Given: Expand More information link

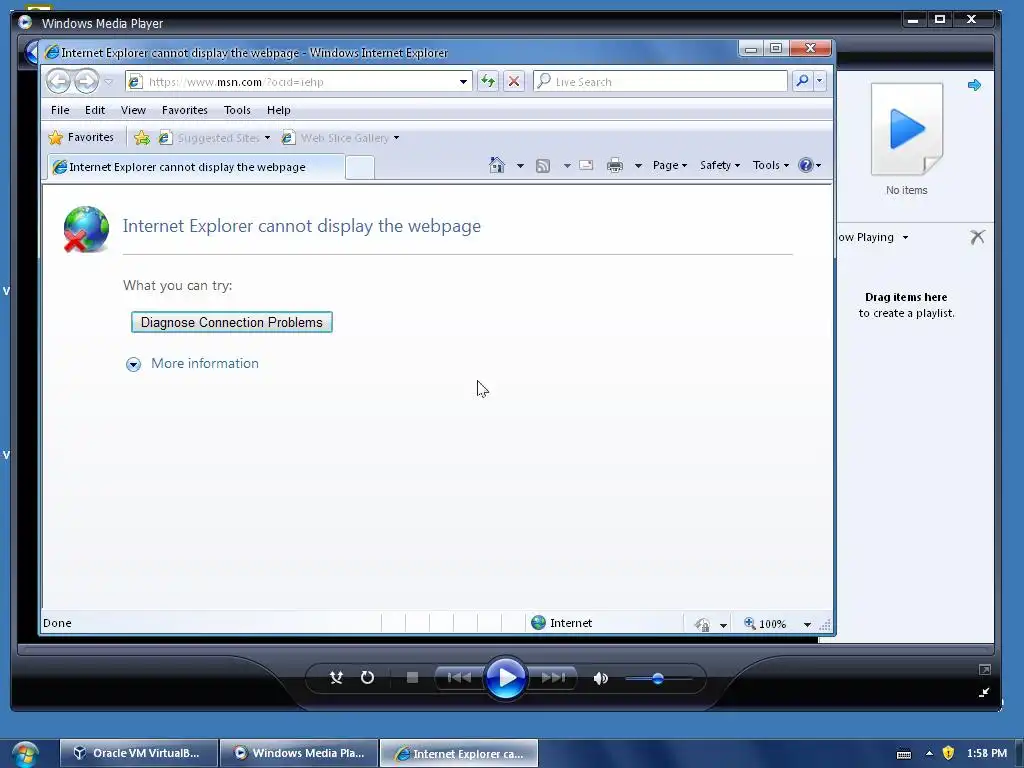Looking at the screenshot, I should pyautogui.click(x=204, y=363).
